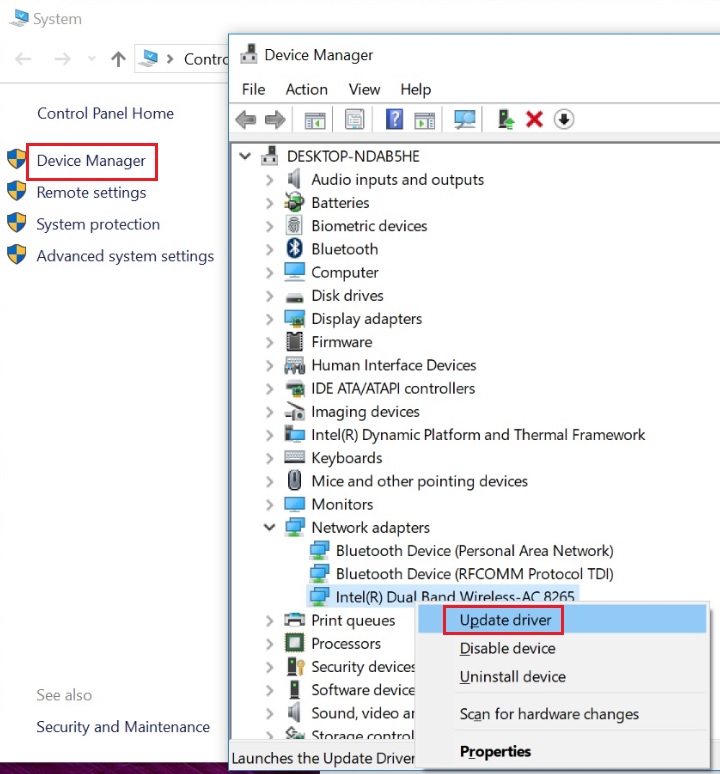Click the Security devices key icon
The width and height of the screenshot is (720, 774).
296,666
